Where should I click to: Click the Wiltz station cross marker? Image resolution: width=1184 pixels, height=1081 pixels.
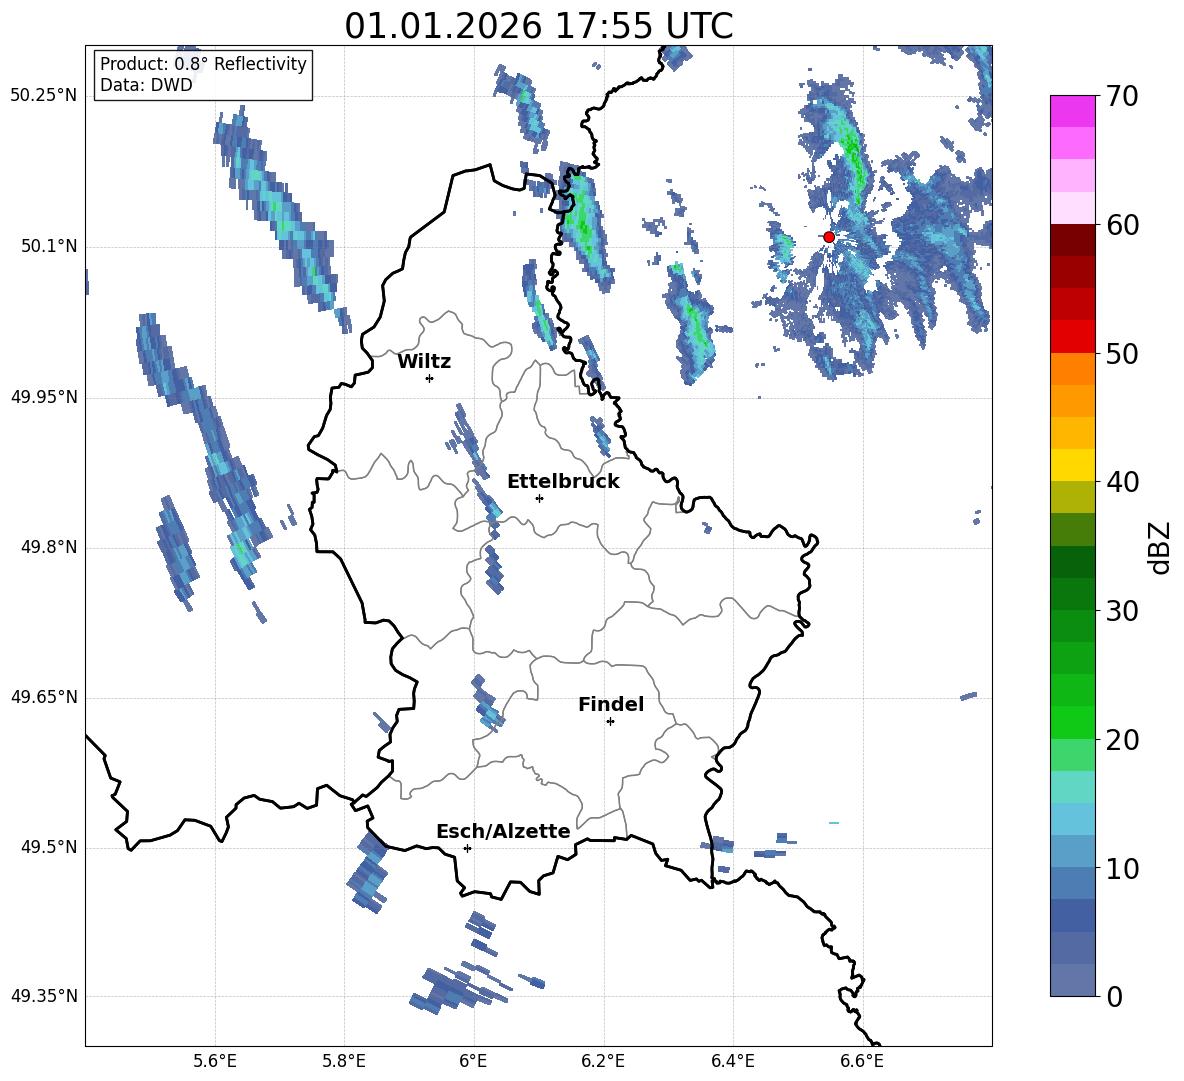click(x=430, y=378)
